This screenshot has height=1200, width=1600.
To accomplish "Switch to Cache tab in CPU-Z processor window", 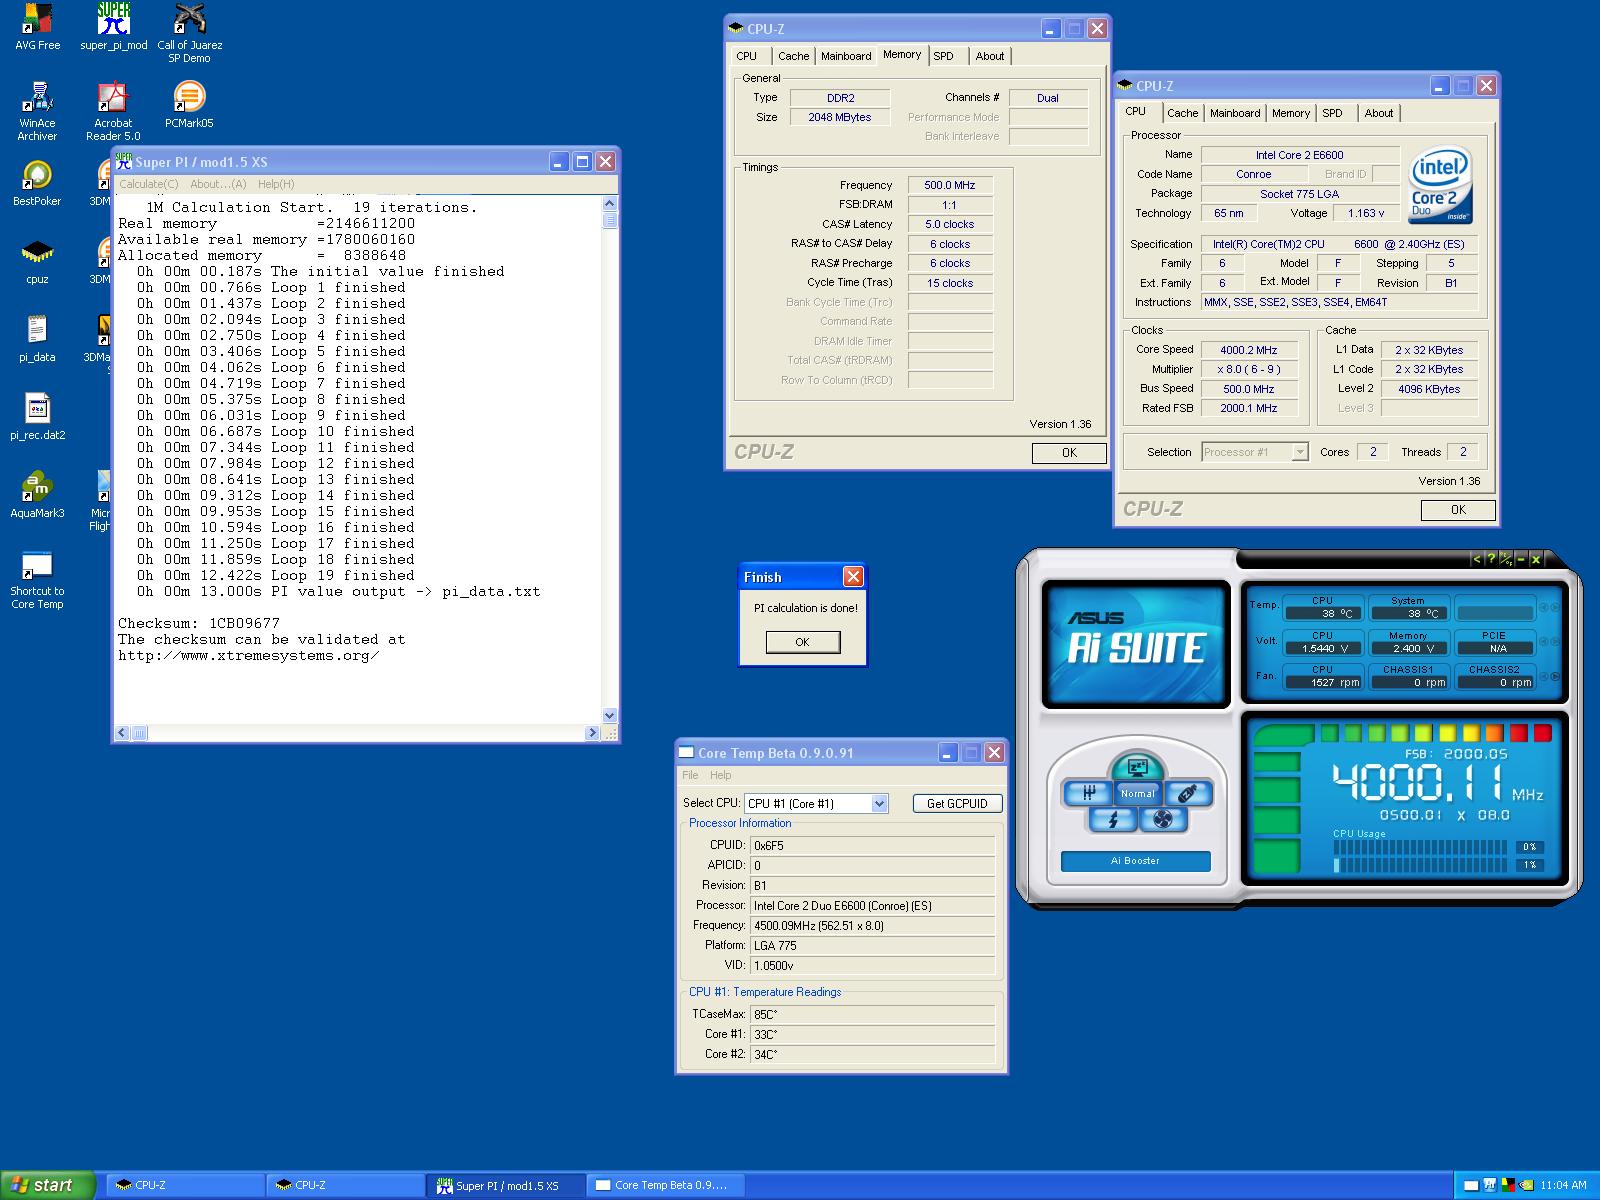I will [x=1182, y=113].
